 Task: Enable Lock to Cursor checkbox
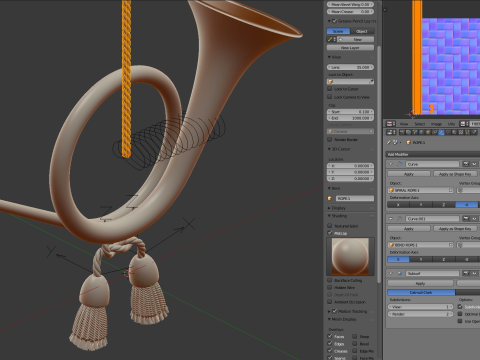330,89
